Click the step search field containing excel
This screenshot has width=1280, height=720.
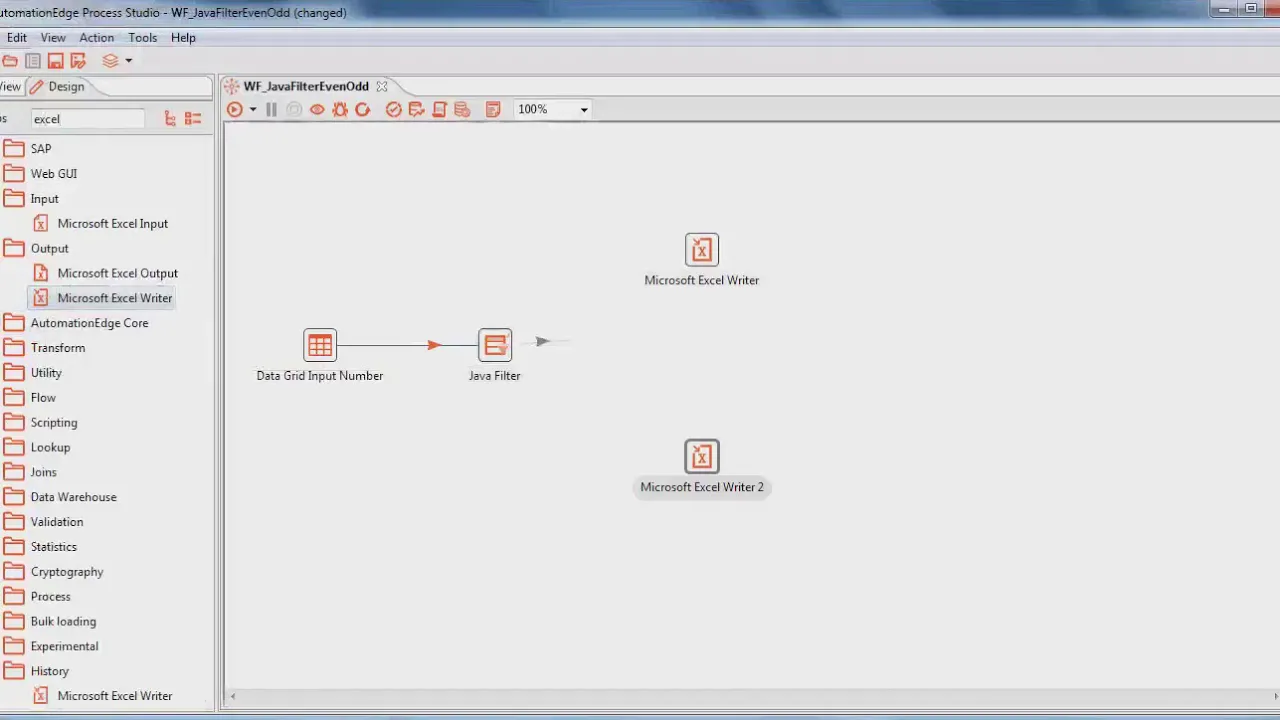point(87,119)
